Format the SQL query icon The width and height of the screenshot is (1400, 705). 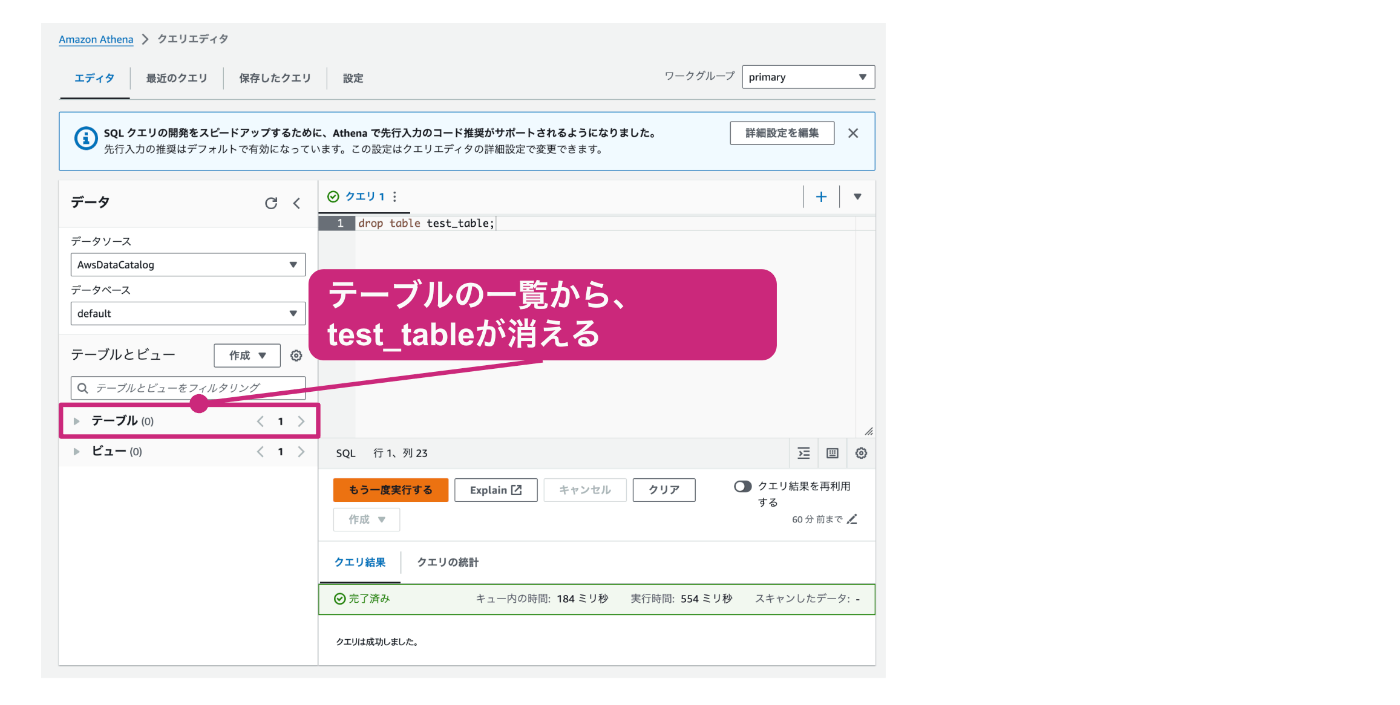(804, 453)
